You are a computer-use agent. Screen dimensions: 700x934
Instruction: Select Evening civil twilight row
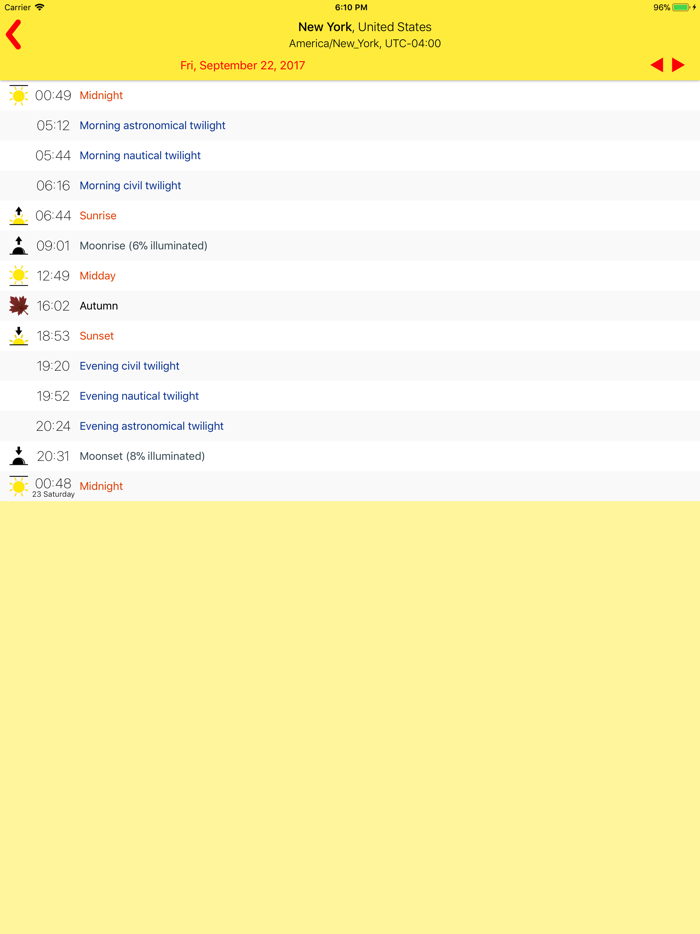pos(350,366)
